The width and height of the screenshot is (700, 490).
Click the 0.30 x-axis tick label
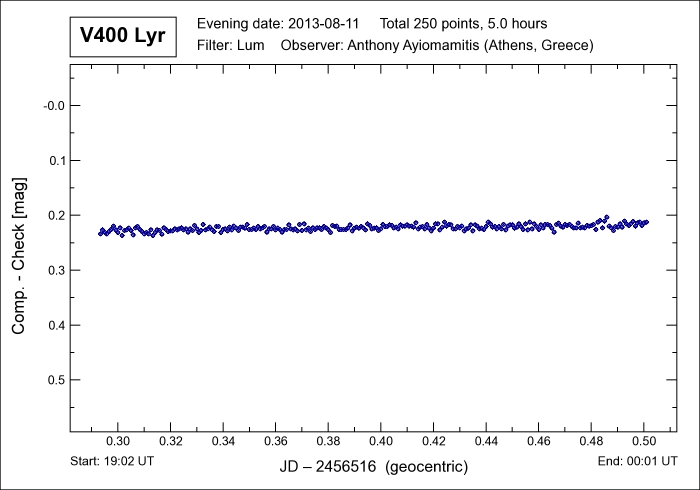pos(118,441)
